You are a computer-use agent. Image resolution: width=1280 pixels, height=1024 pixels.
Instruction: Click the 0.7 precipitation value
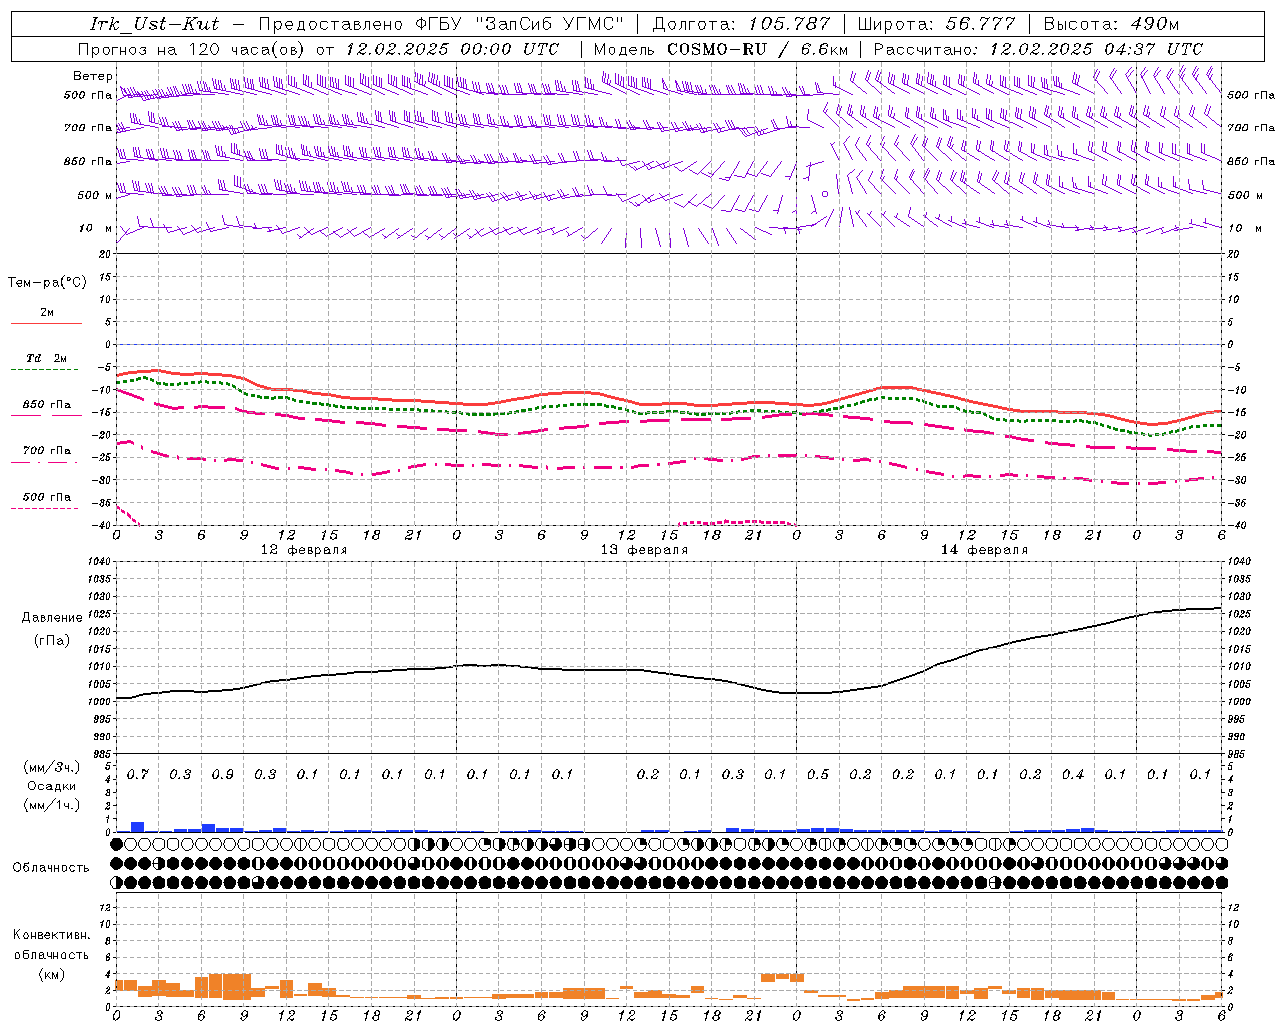tap(137, 774)
